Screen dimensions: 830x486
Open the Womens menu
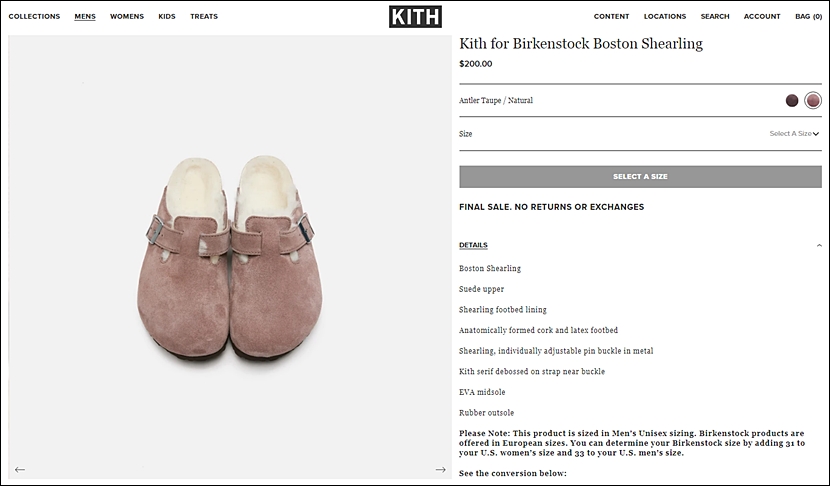click(x=127, y=16)
